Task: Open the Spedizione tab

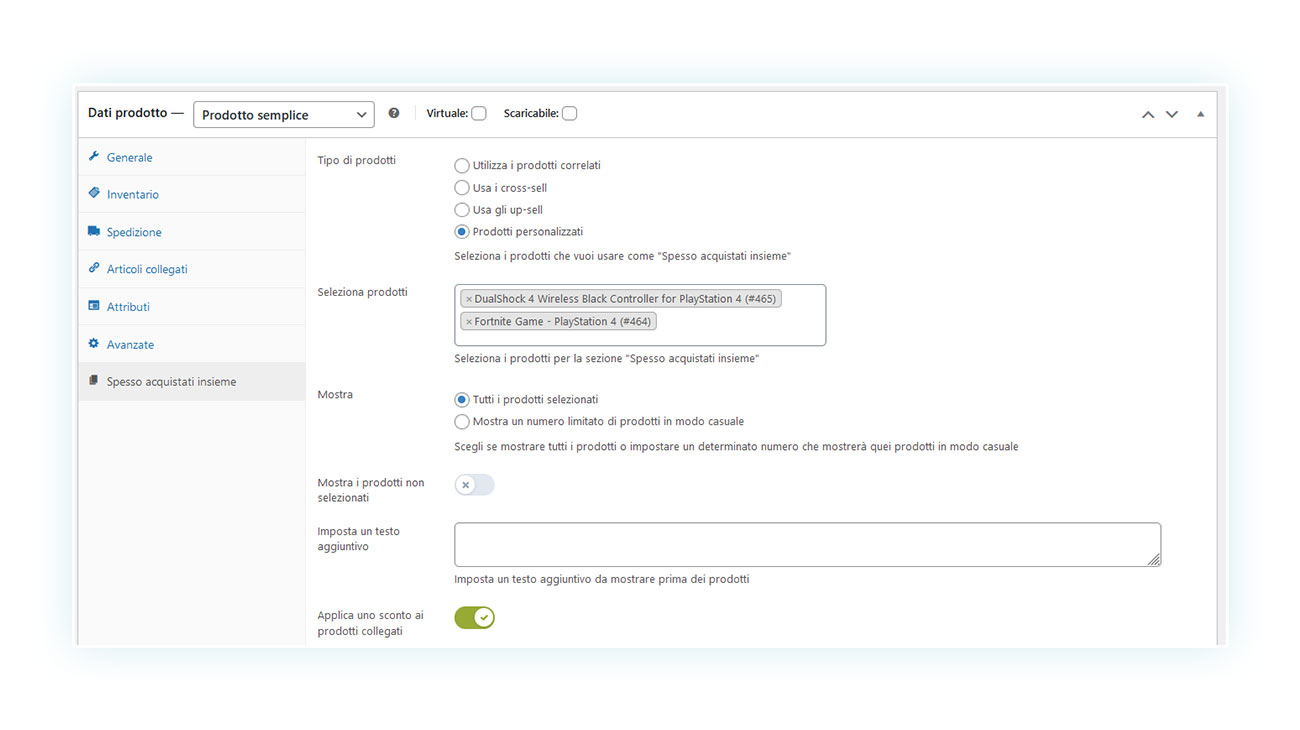Action: [x=192, y=232]
